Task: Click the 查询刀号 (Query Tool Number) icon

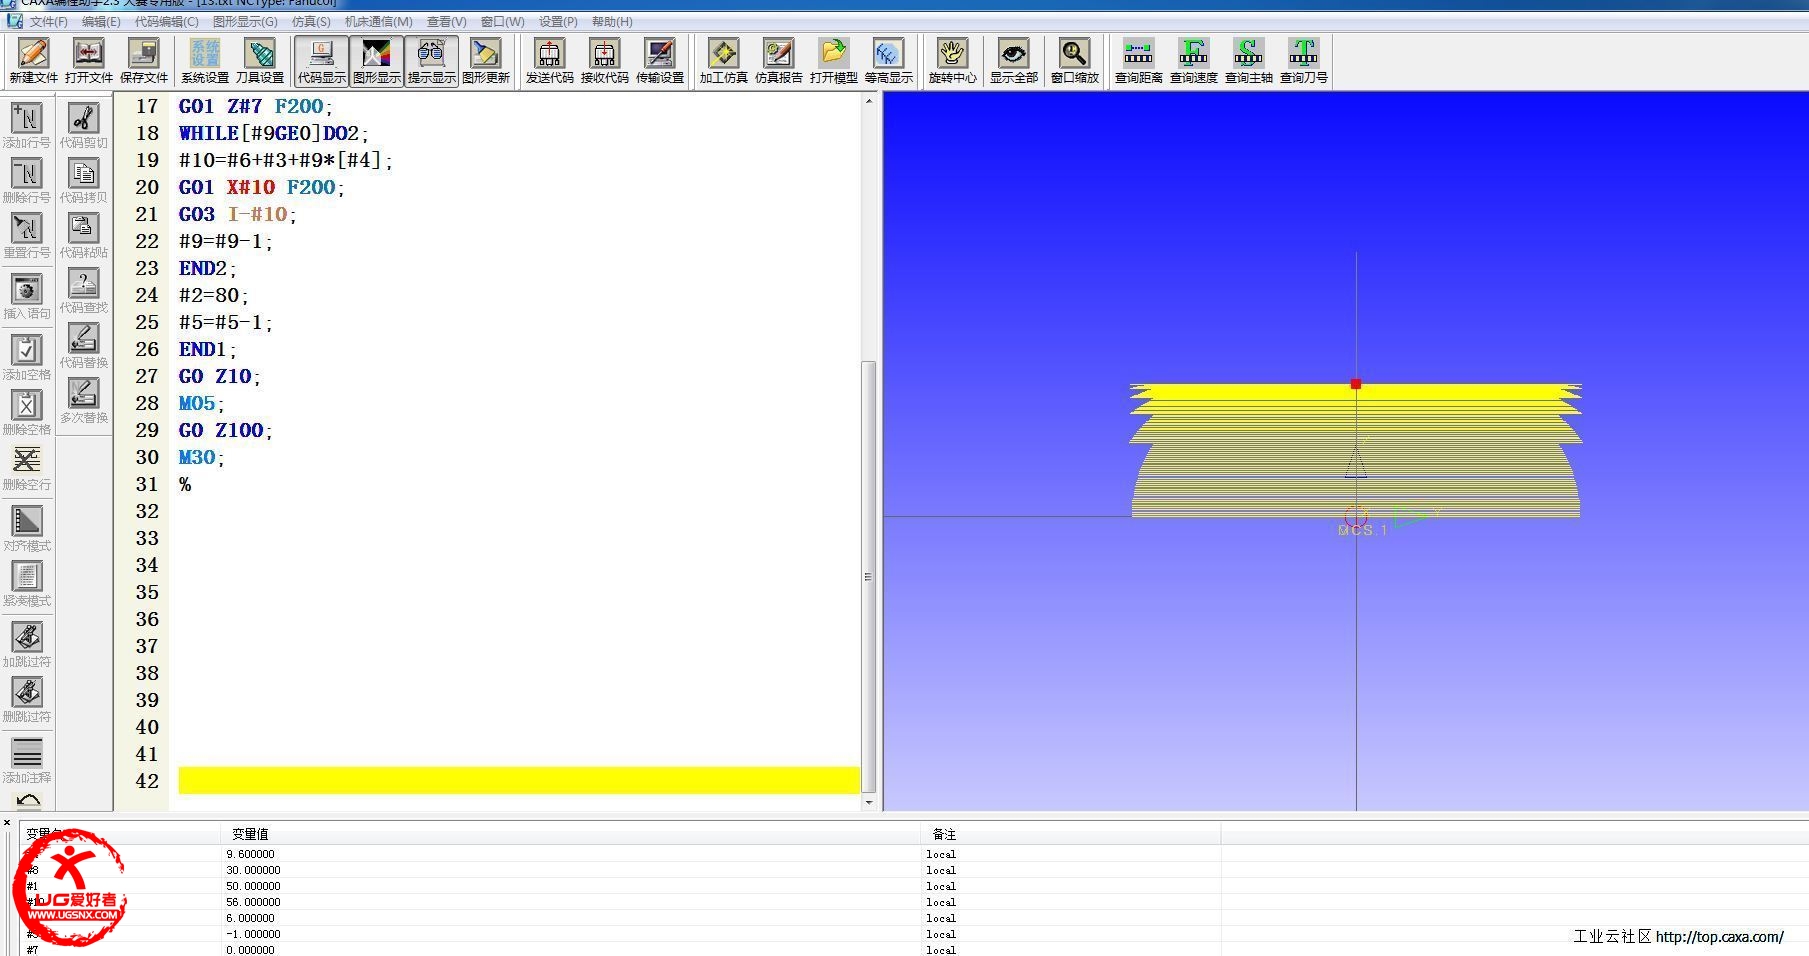Action: pos(1303,61)
